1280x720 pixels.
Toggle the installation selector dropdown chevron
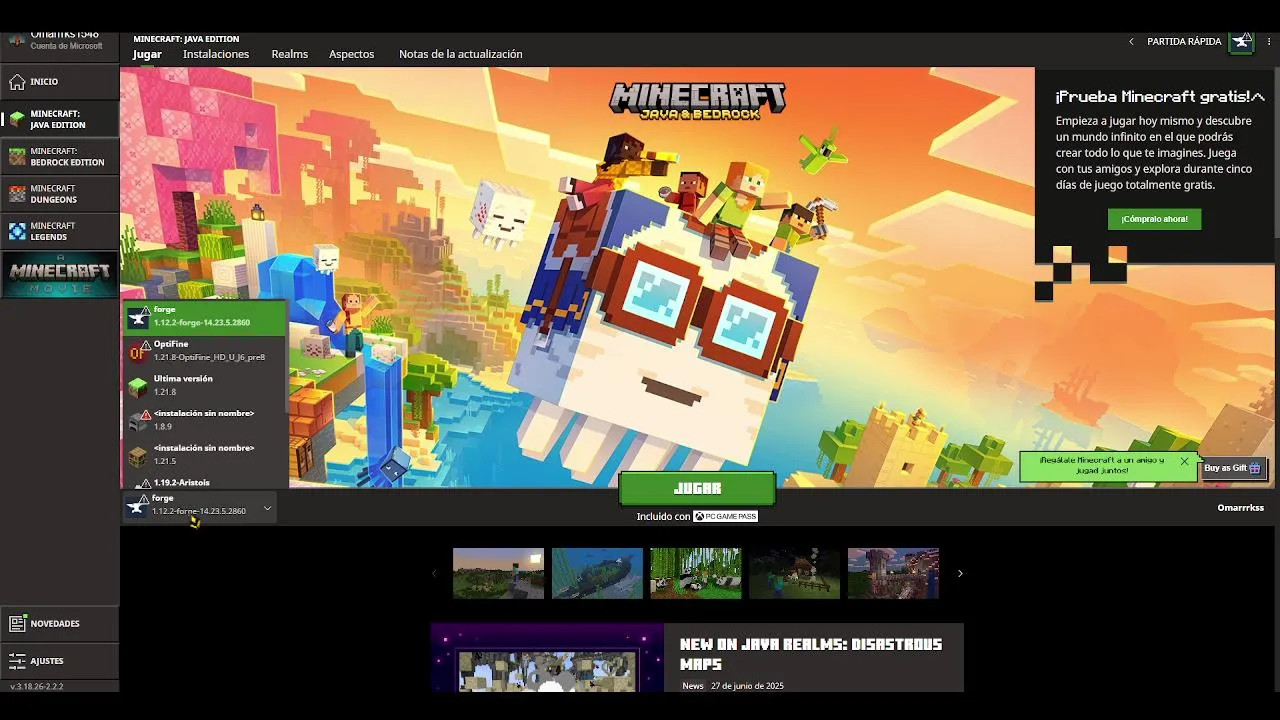click(267, 508)
